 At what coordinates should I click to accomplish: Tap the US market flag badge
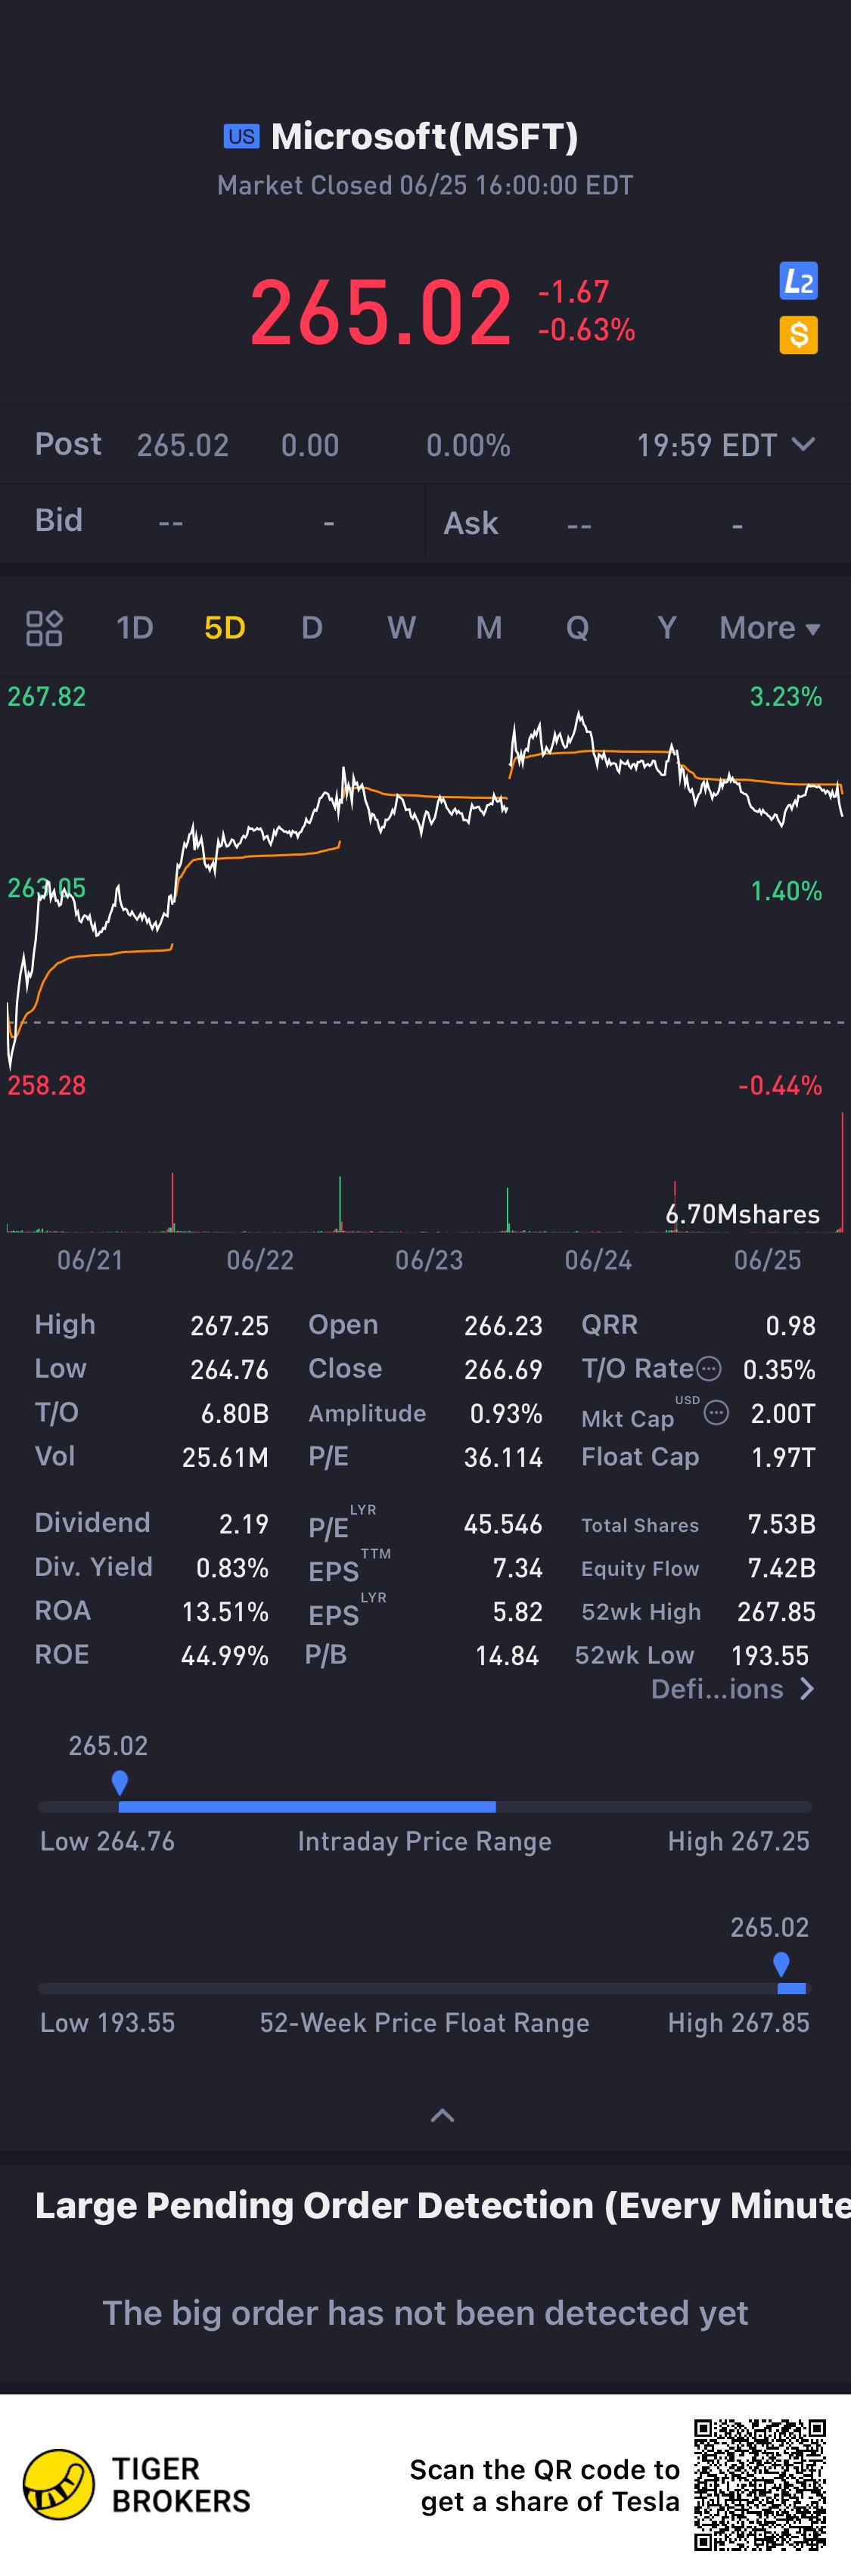click(241, 136)
